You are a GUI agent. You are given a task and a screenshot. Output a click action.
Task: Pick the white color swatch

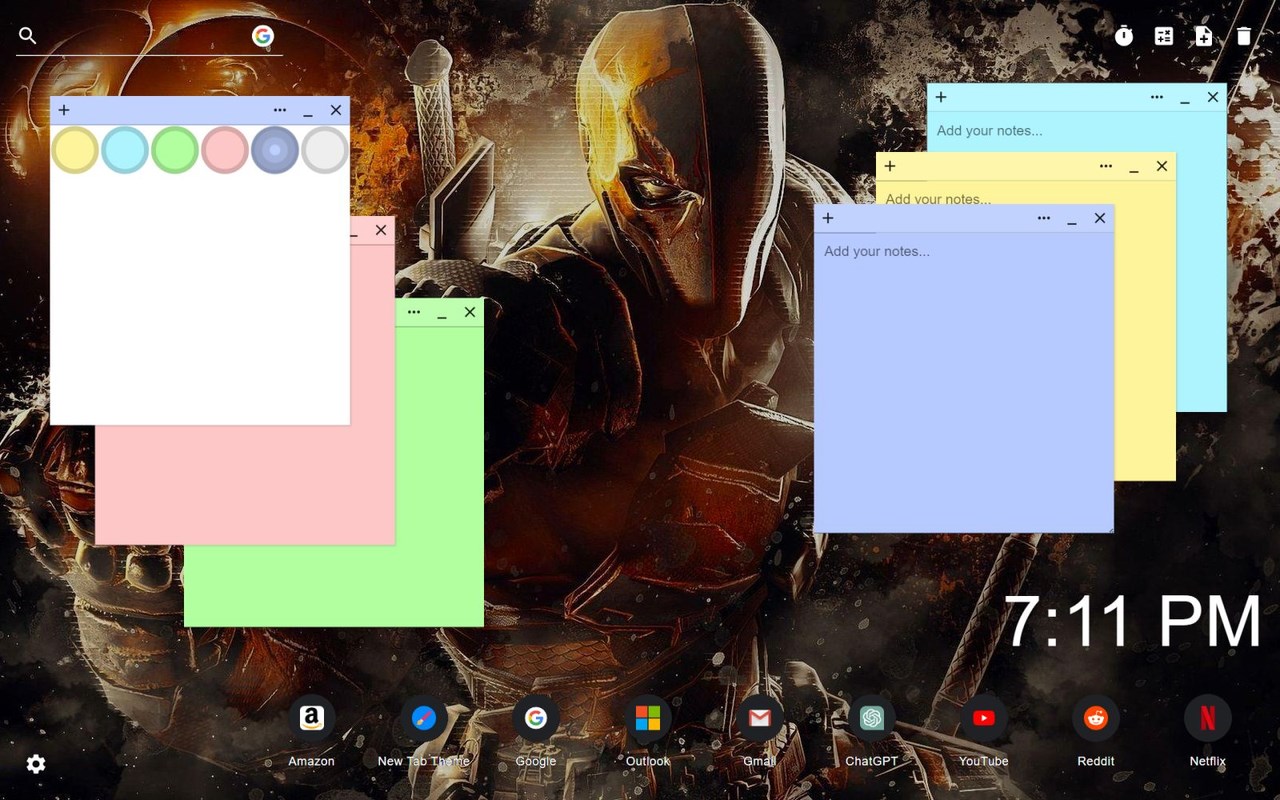[325, 150]
